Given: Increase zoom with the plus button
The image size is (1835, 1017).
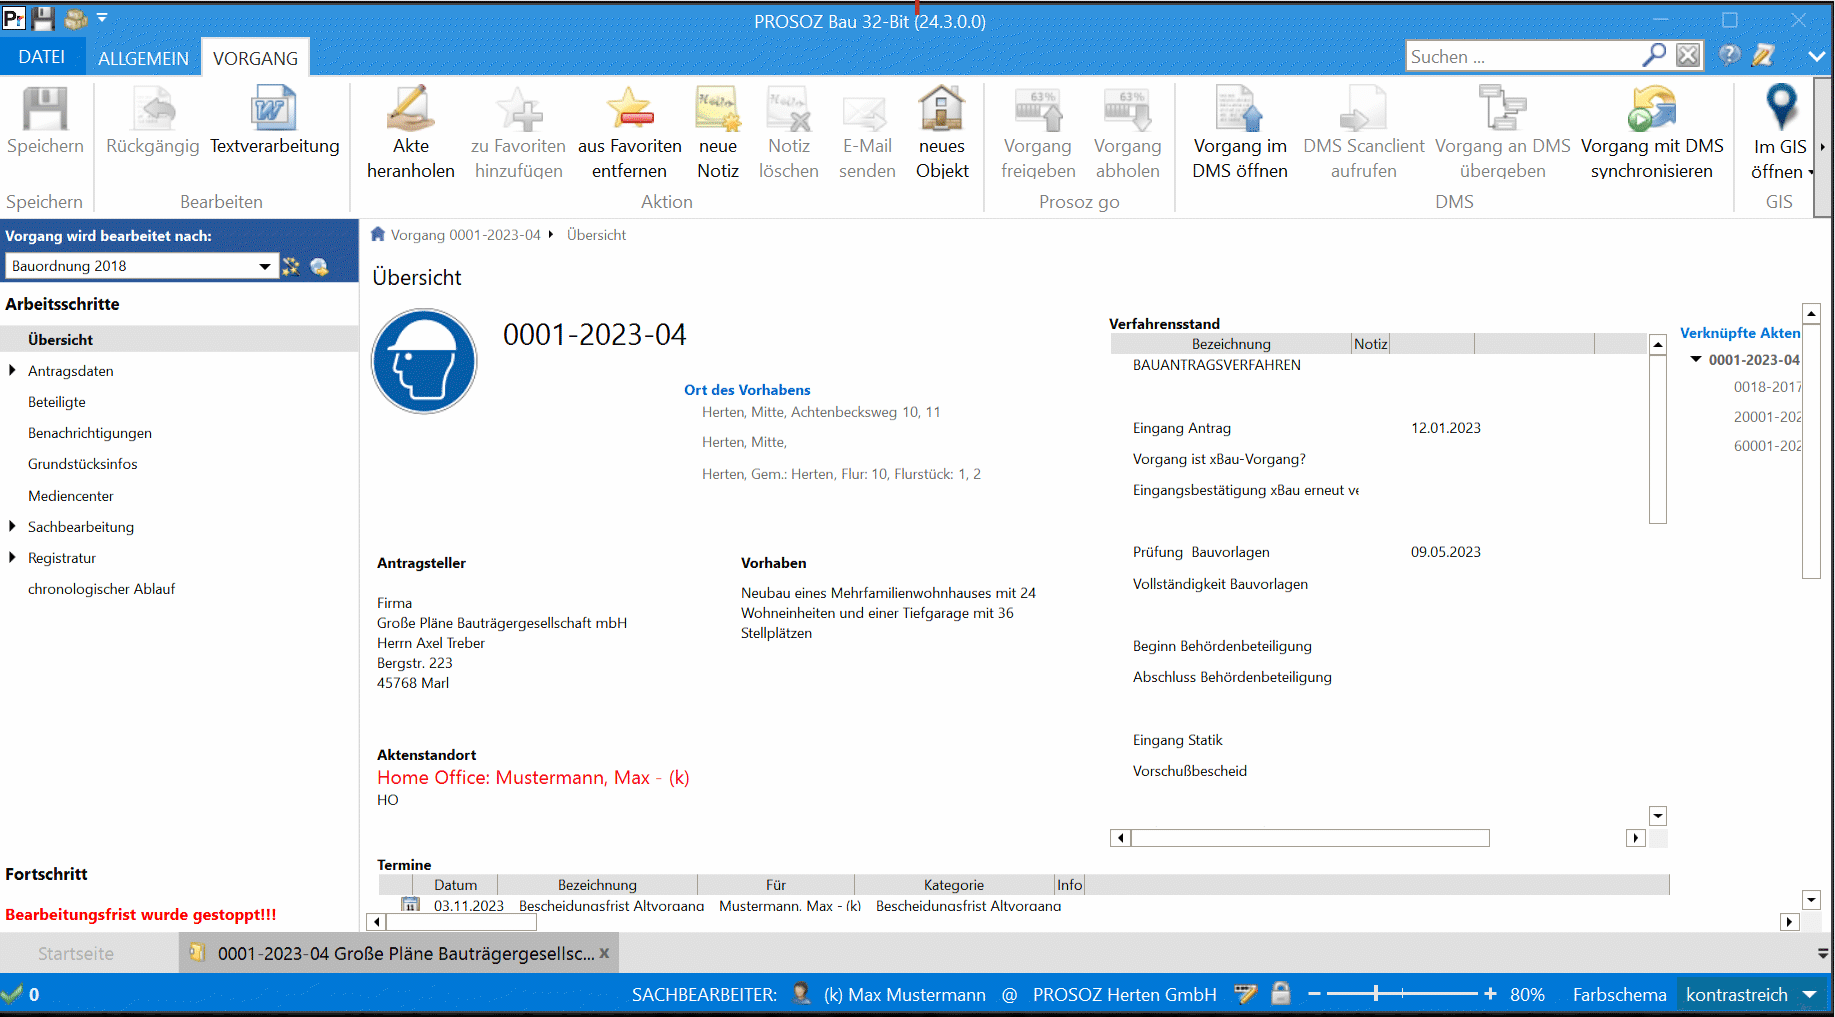Looking at the screenshot, I should click(x=1490, y=993).
